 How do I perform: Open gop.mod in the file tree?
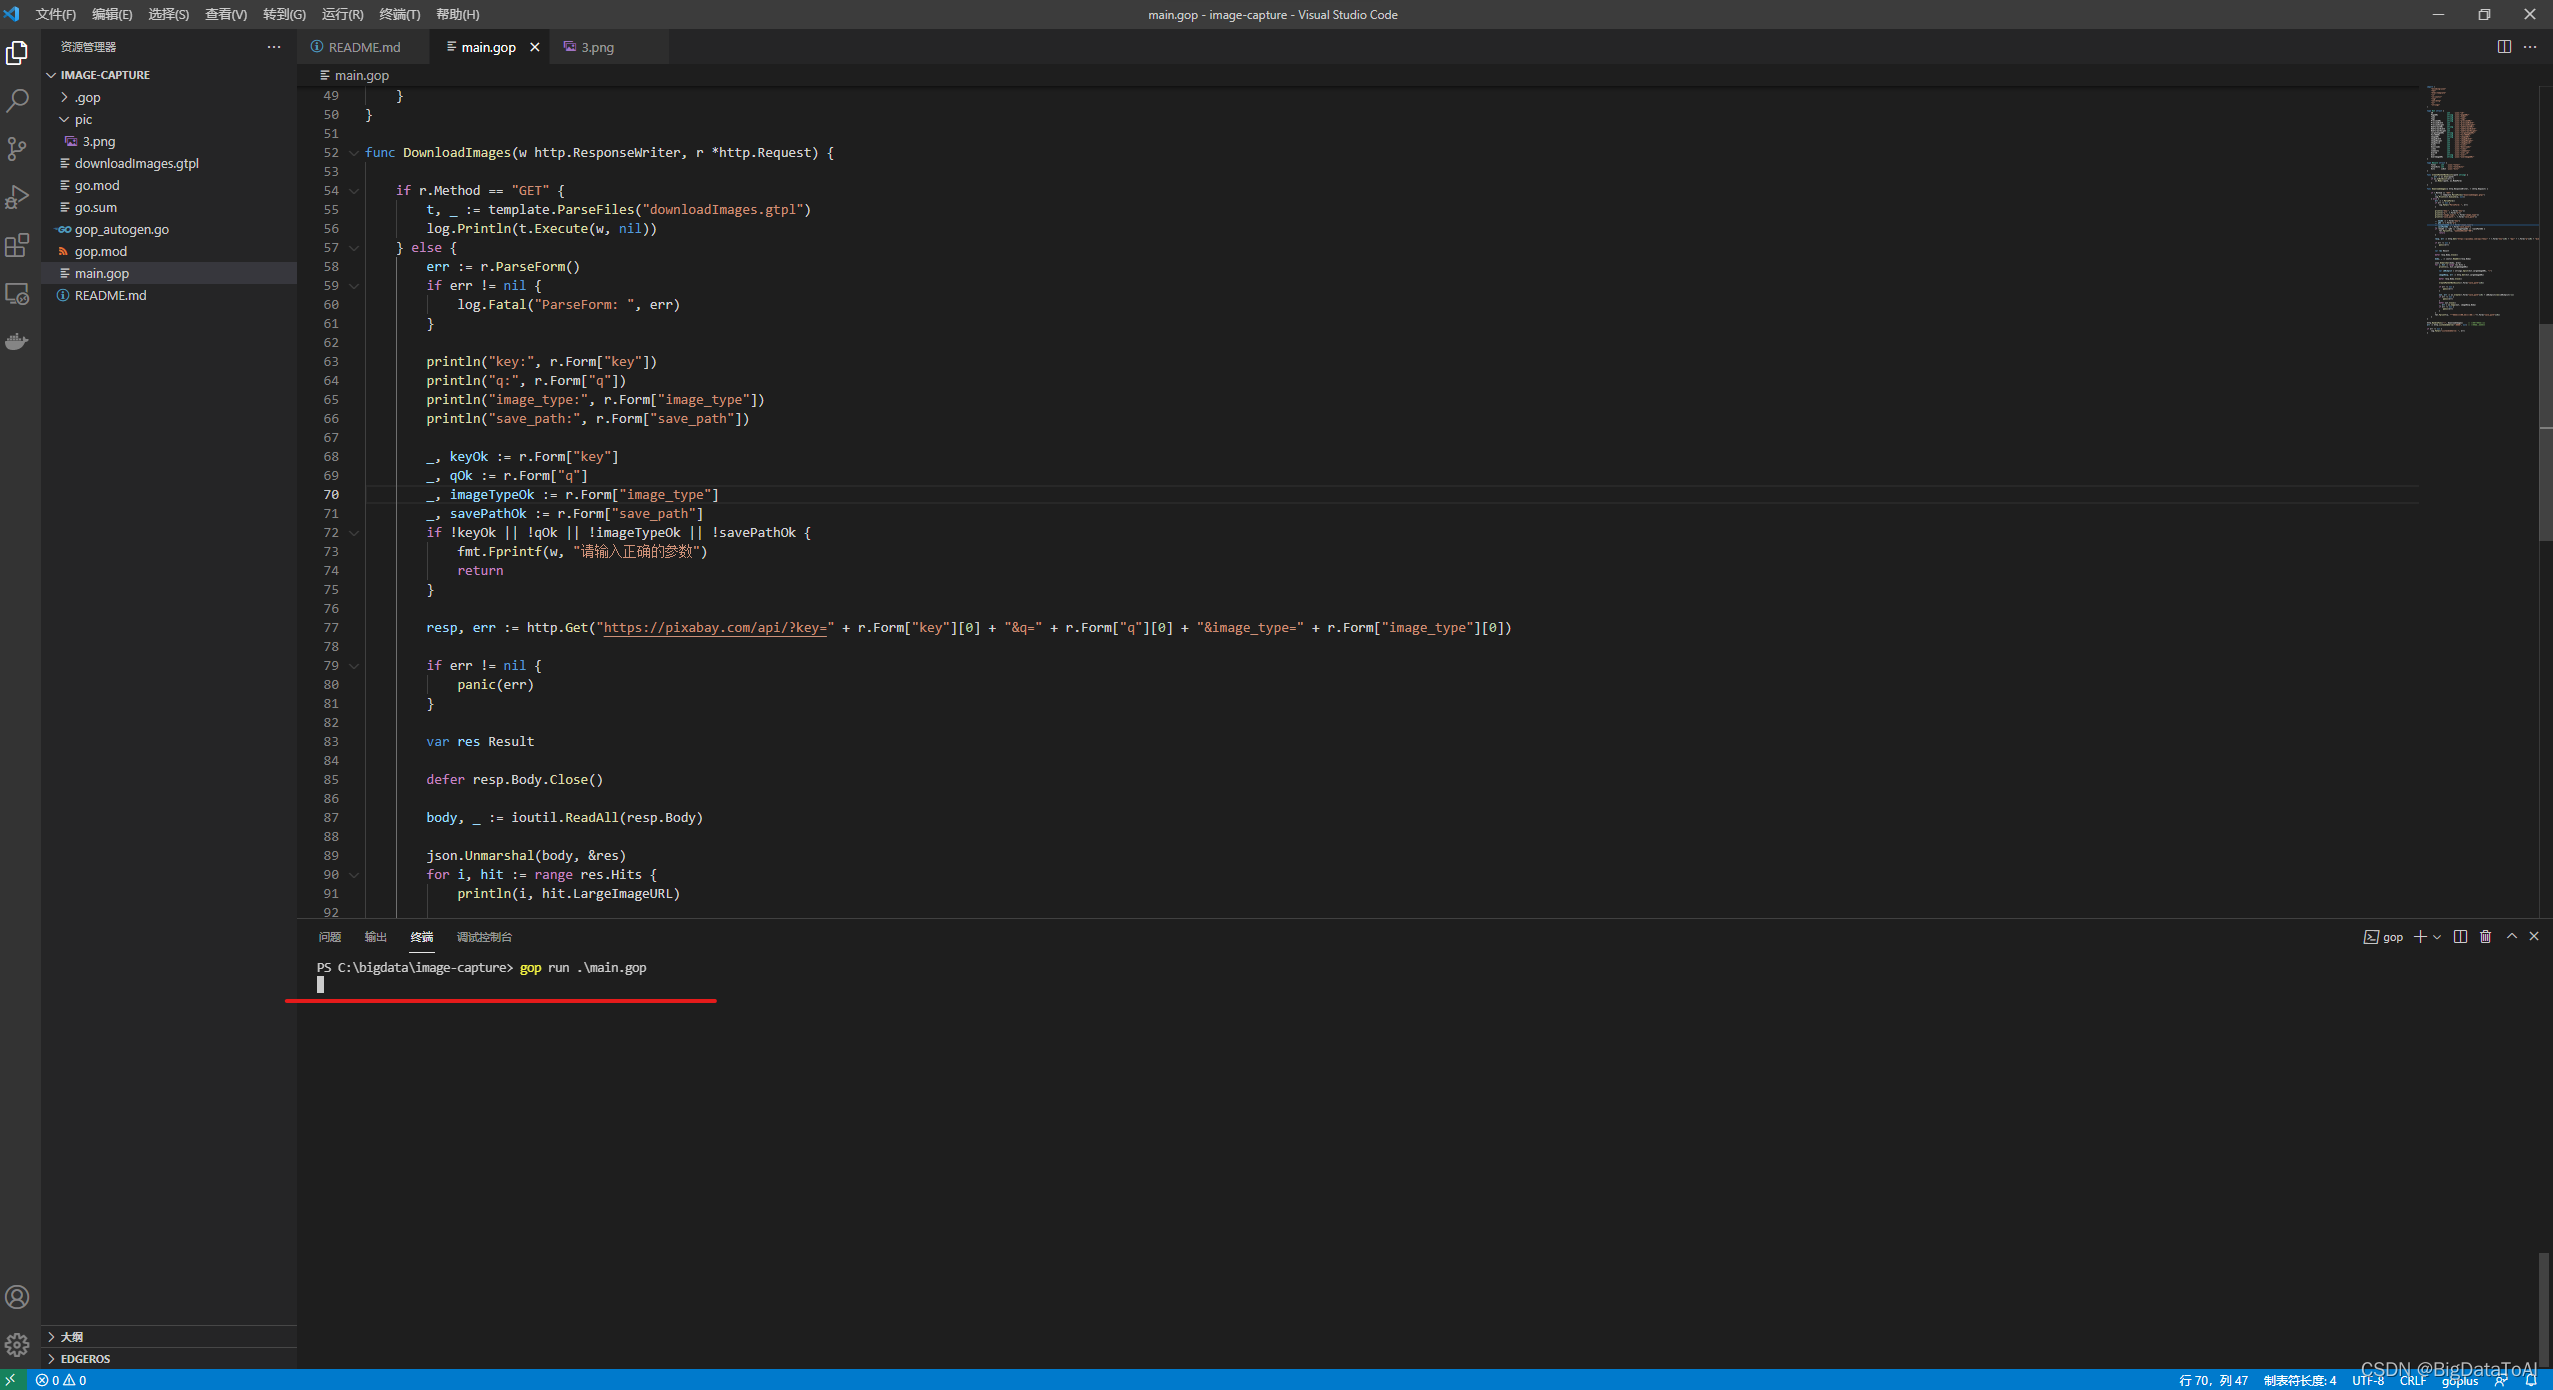pos(169,251)
